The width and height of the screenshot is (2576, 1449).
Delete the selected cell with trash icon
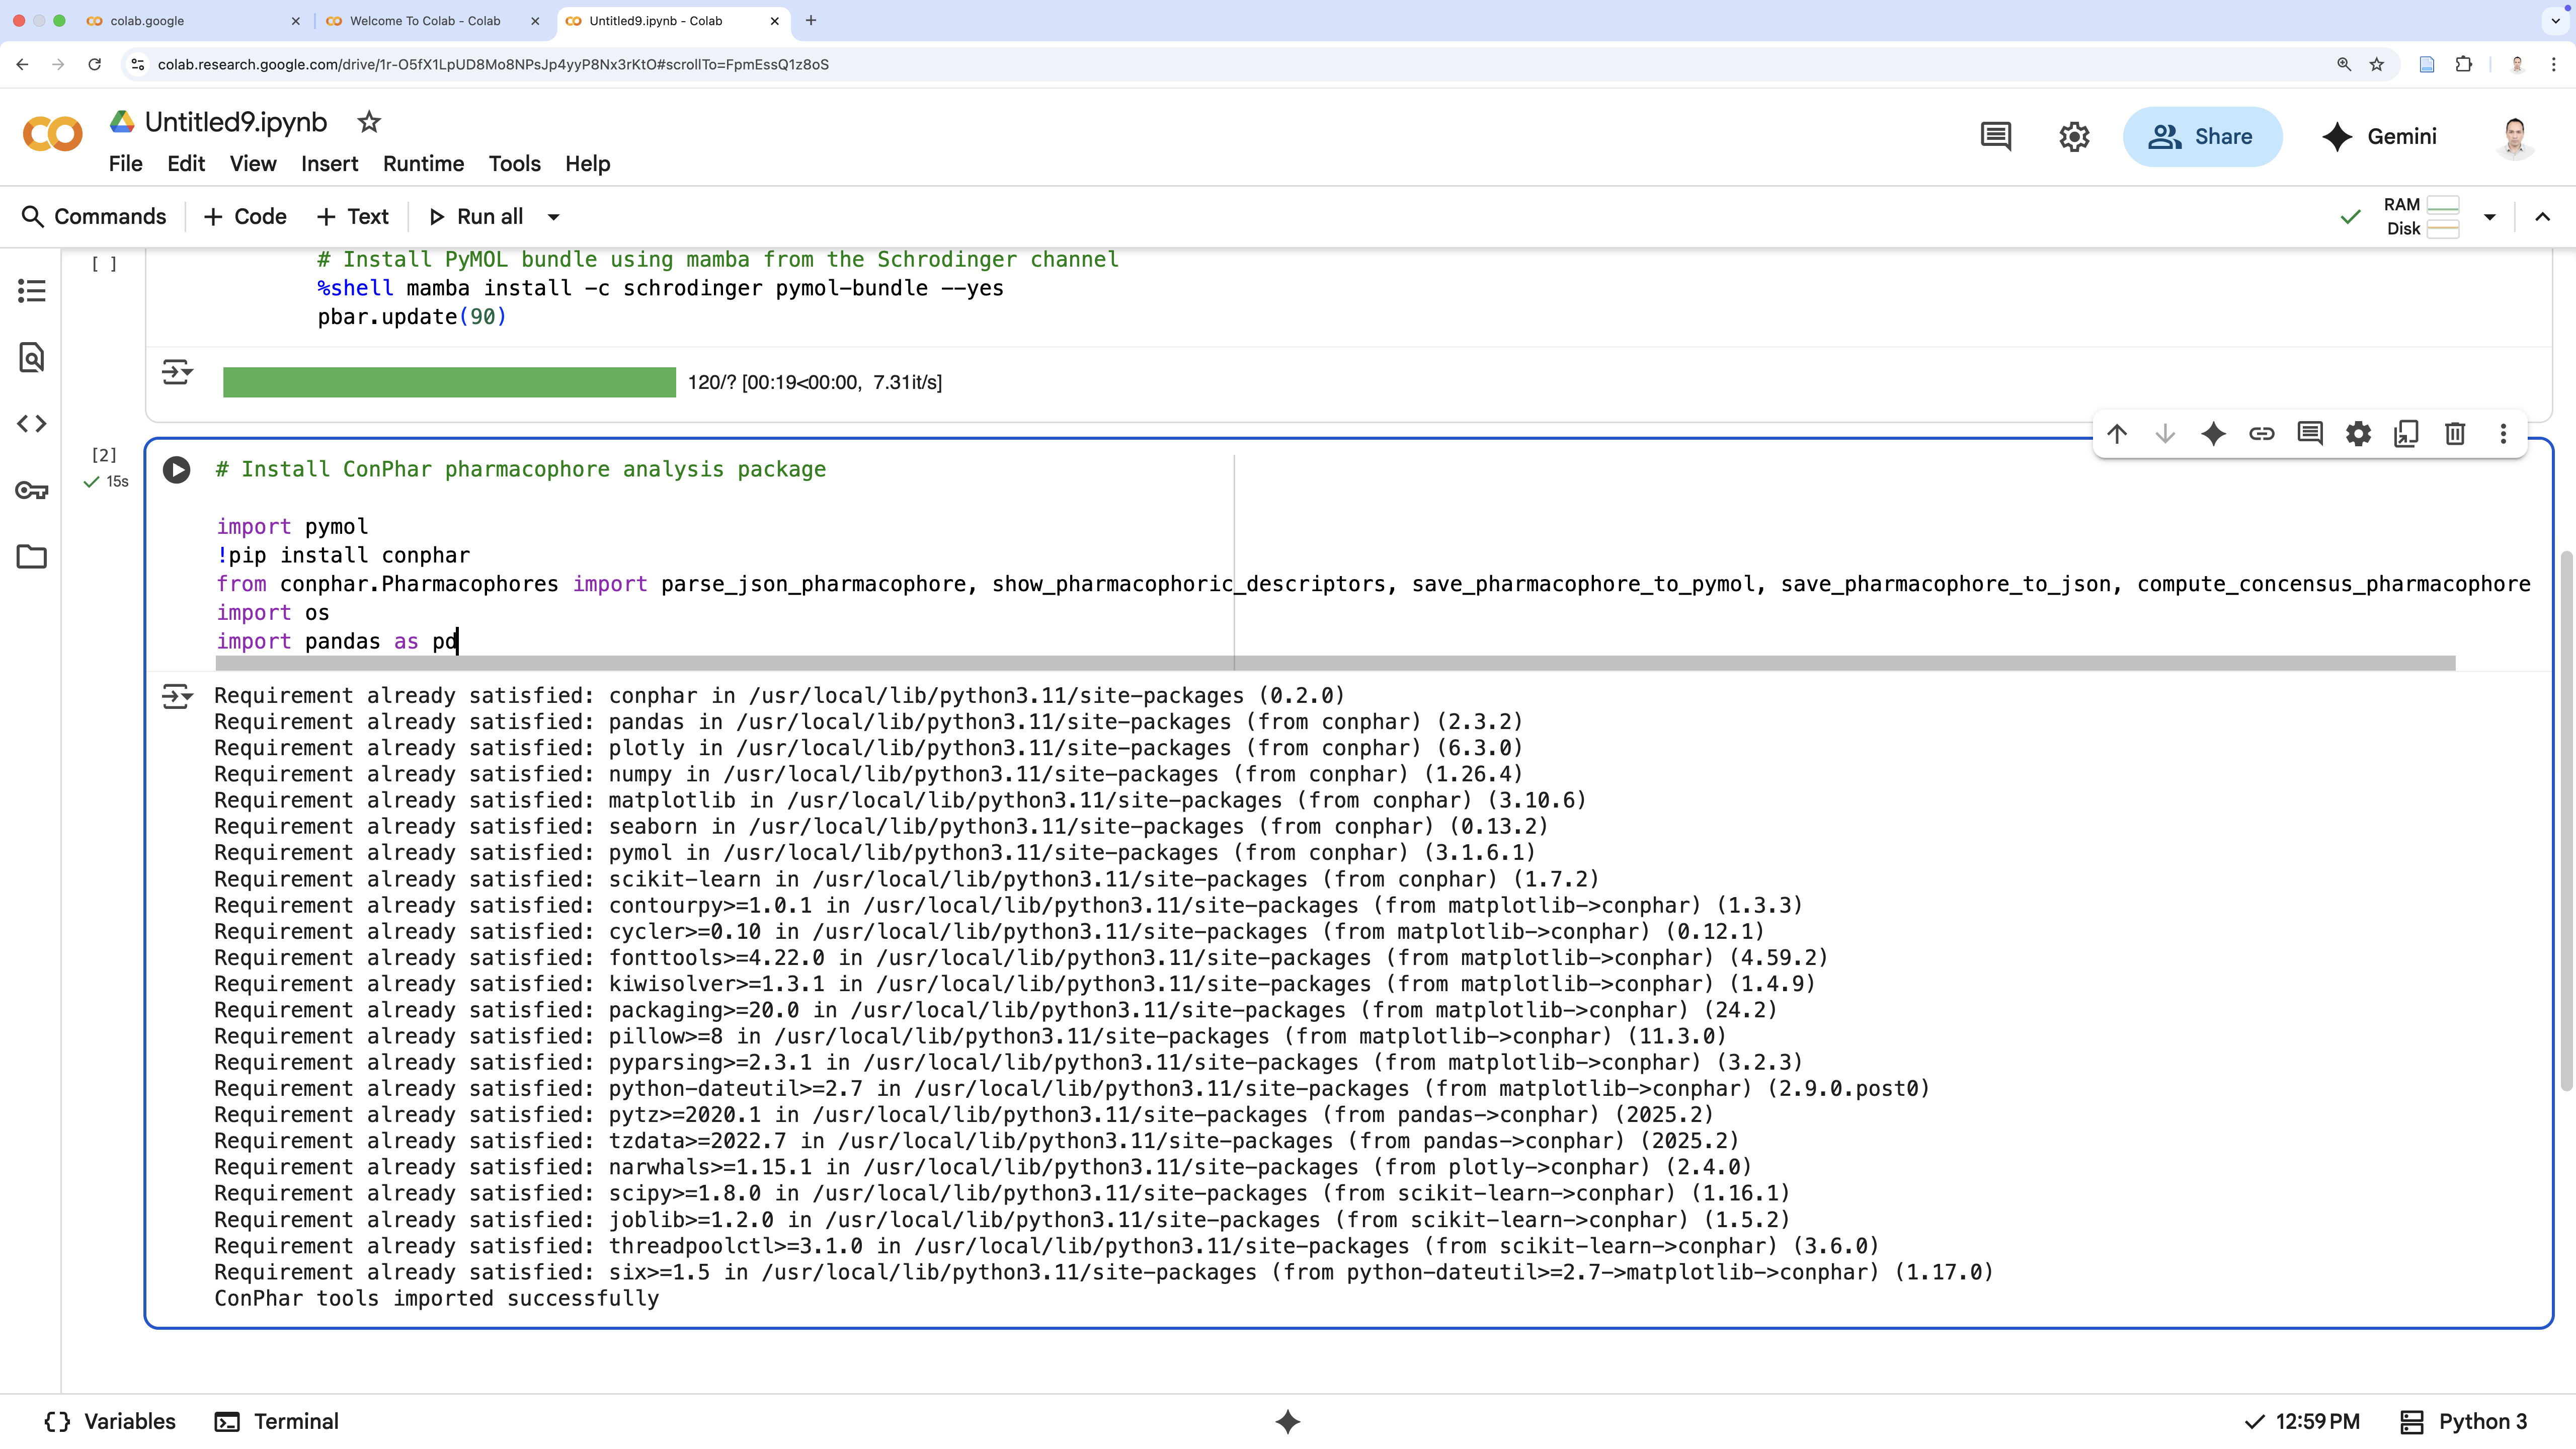[x=2454, y=434]
